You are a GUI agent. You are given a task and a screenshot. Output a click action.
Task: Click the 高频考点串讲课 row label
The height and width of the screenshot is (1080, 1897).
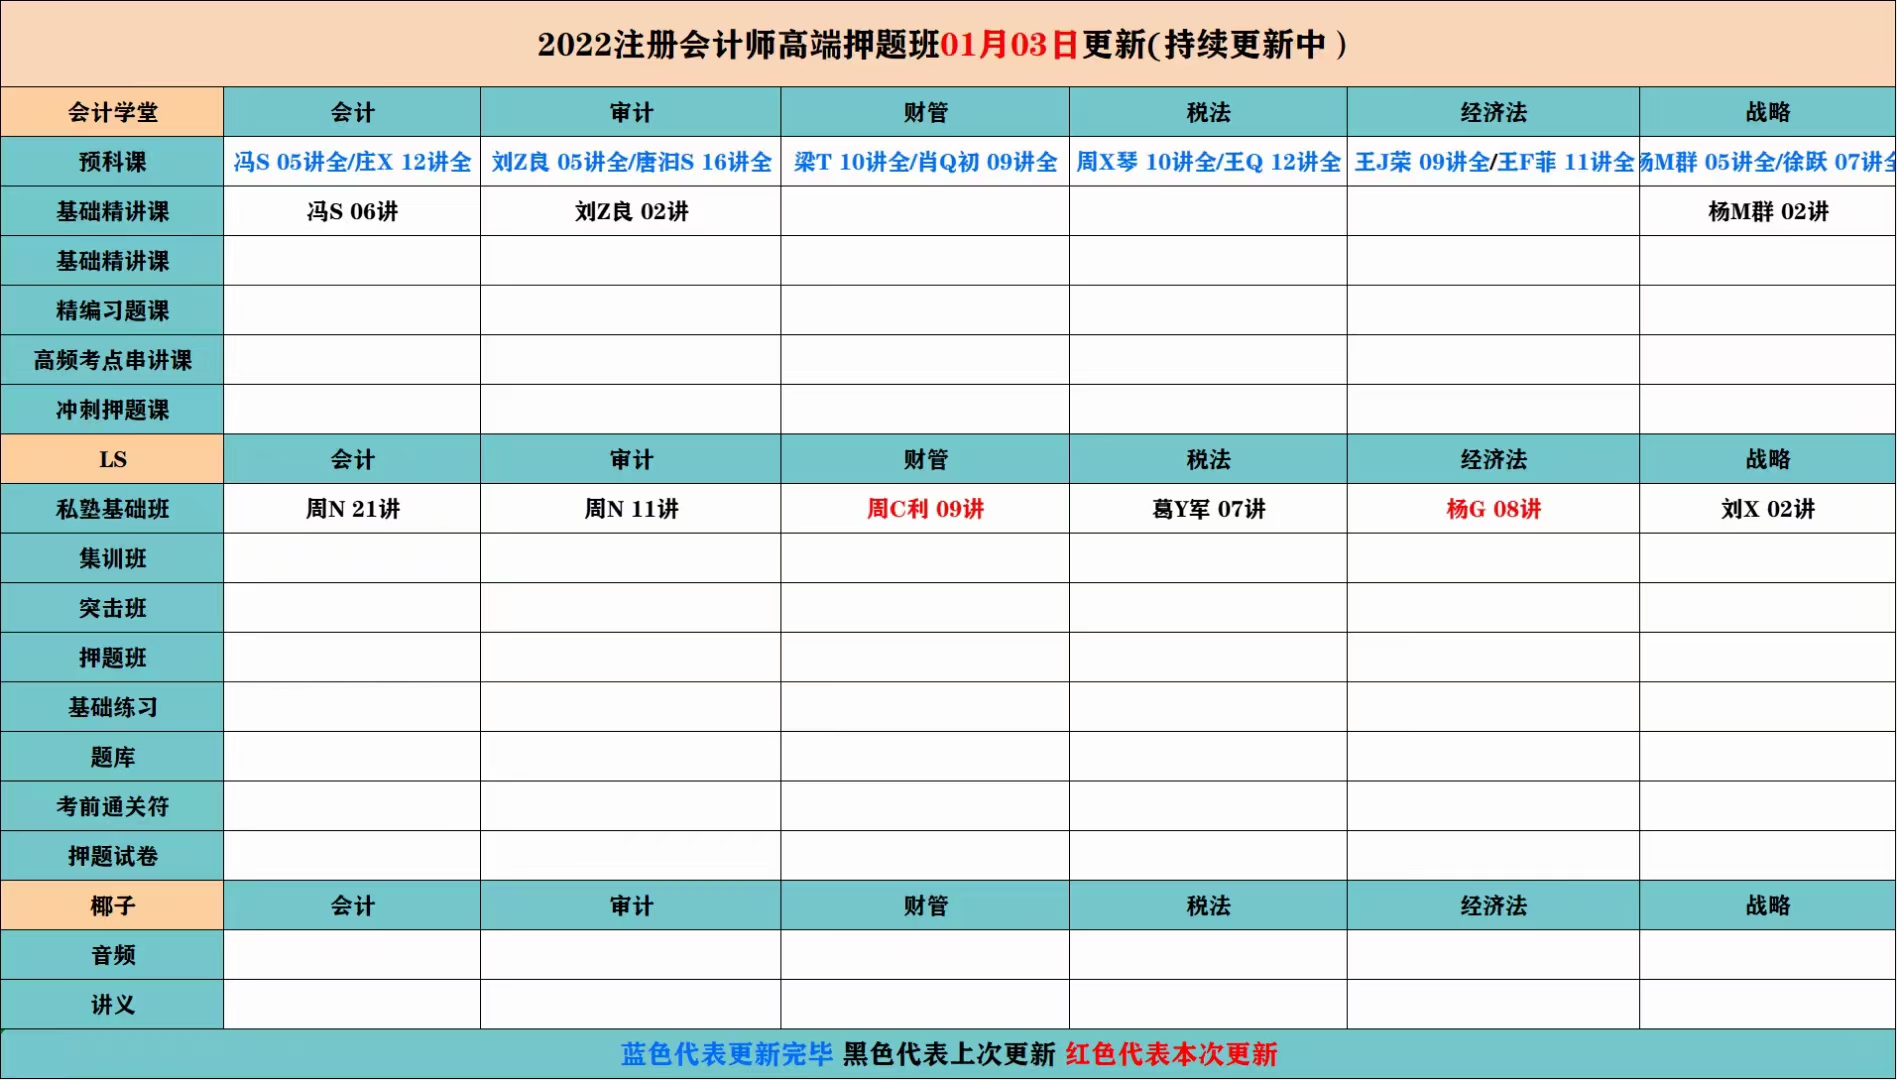pyautogui.click(x=112, y=360)
